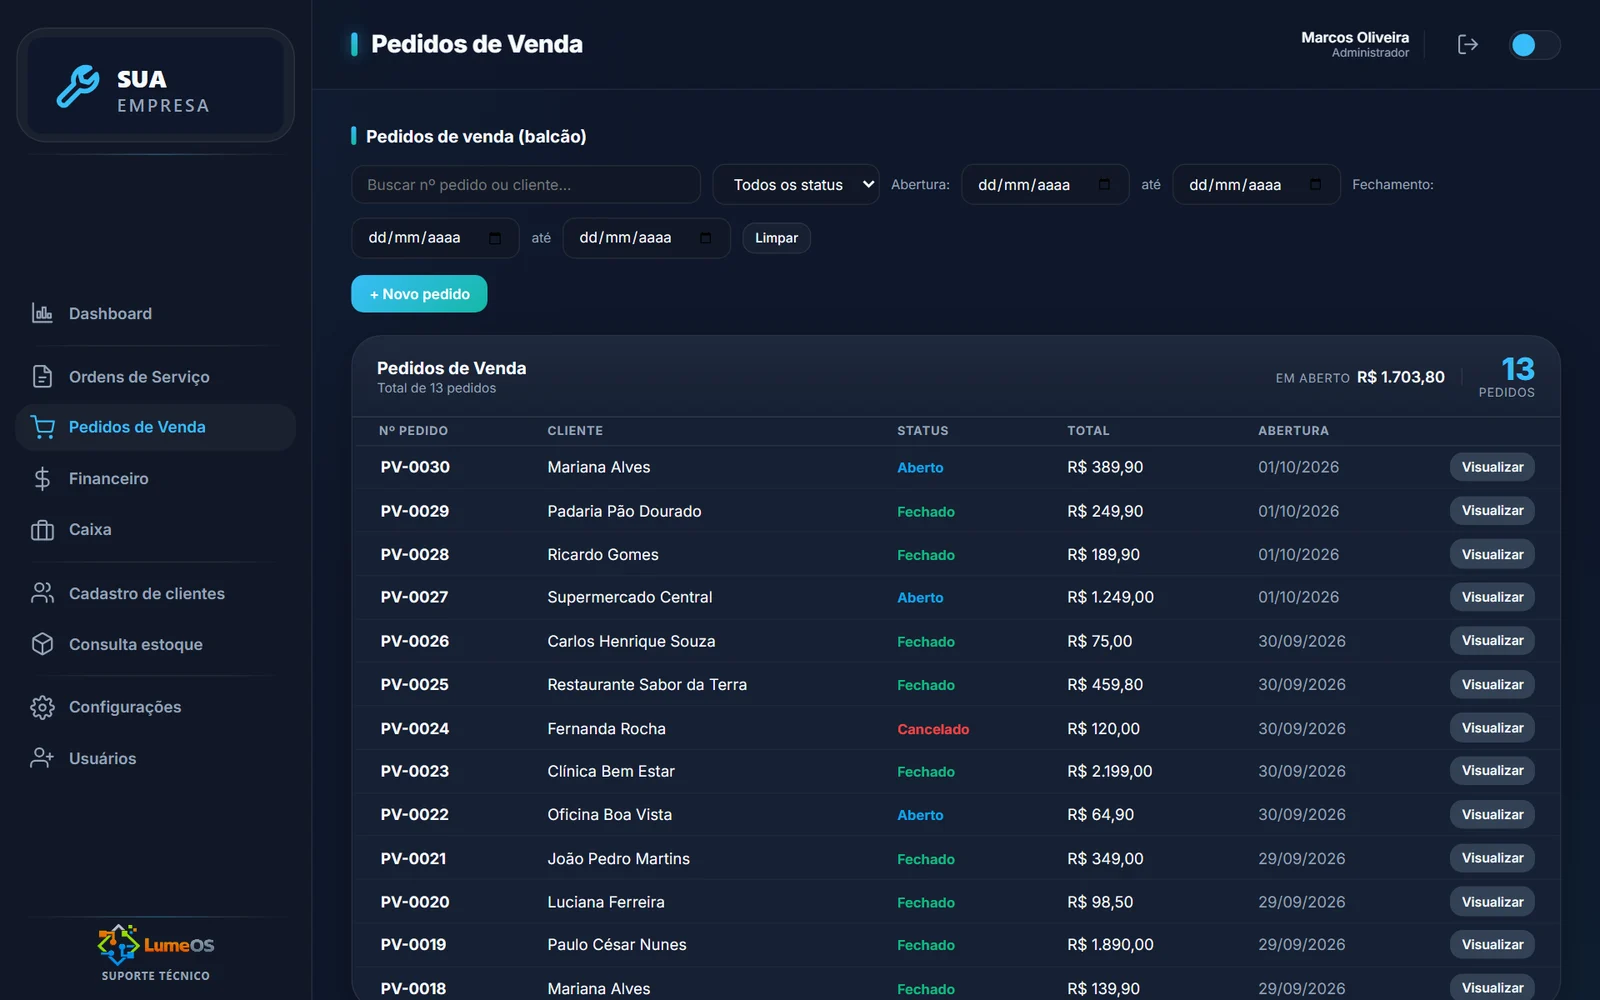Image resolution: width=1600 pixels, height=1000 pixels.
Task: Go to Configurações menu item
Action: pyautogui.click(x=156, y=707)
